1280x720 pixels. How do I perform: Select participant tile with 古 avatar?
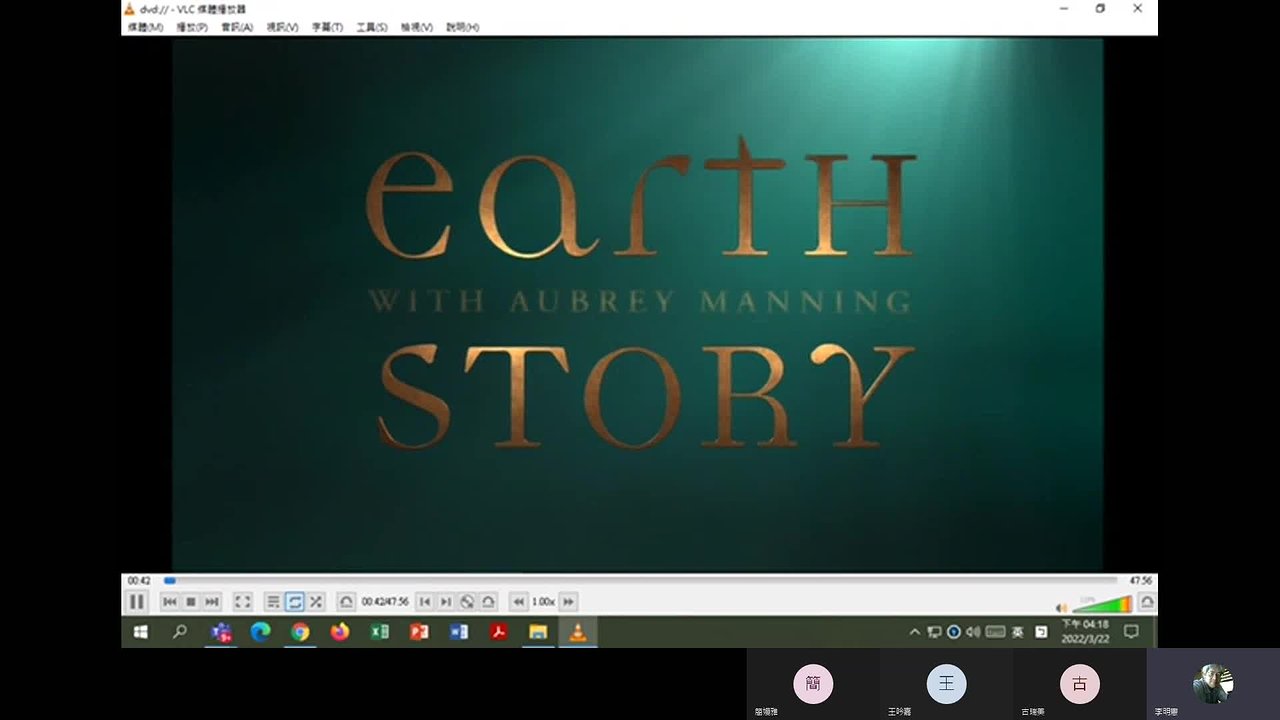[x=1079, y=684]
